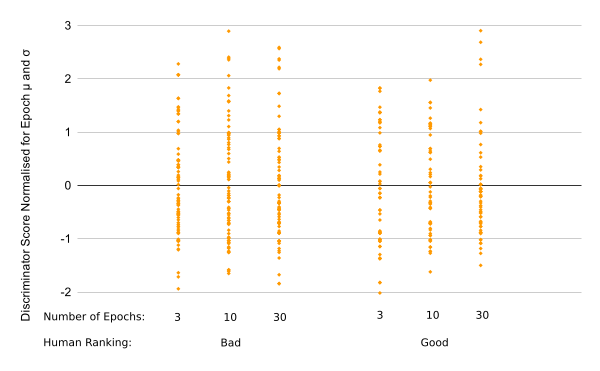This screenshot has width=600, height=371.
Task: Click the lowest point in Good 3-epoch column
Action: (x=380, y=293)
